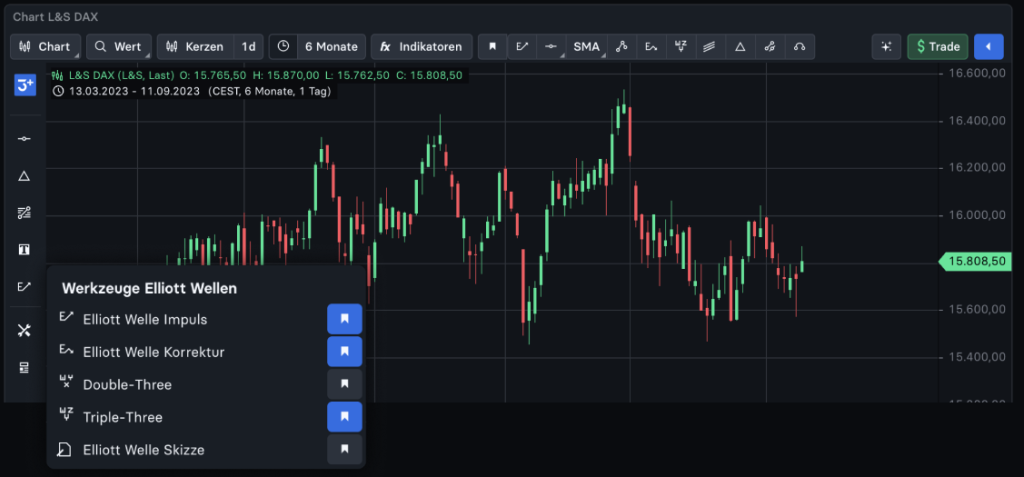Click the bookmark favorites icon in the top toolbar
The width and height of the screenshot is (1024, 477).
pyautogui.click(x=492, y=47)
